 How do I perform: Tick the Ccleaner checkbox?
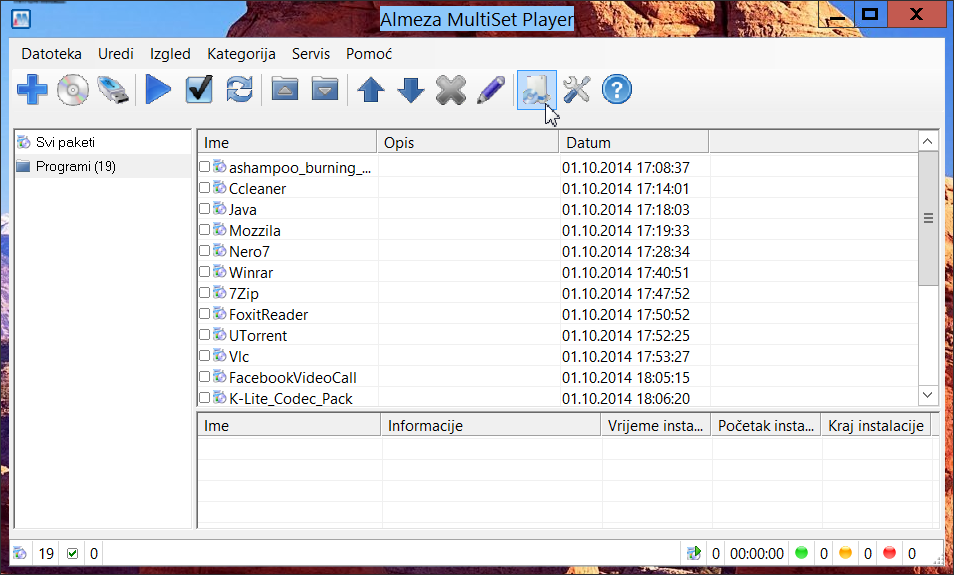point(204,188)
